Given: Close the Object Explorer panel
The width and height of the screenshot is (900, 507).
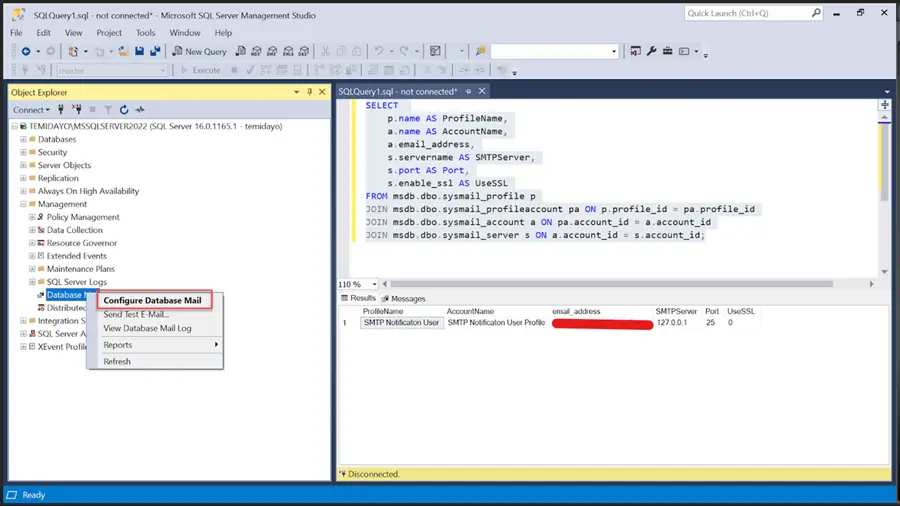Looking at the screenshot, I should tap(322, 92).
